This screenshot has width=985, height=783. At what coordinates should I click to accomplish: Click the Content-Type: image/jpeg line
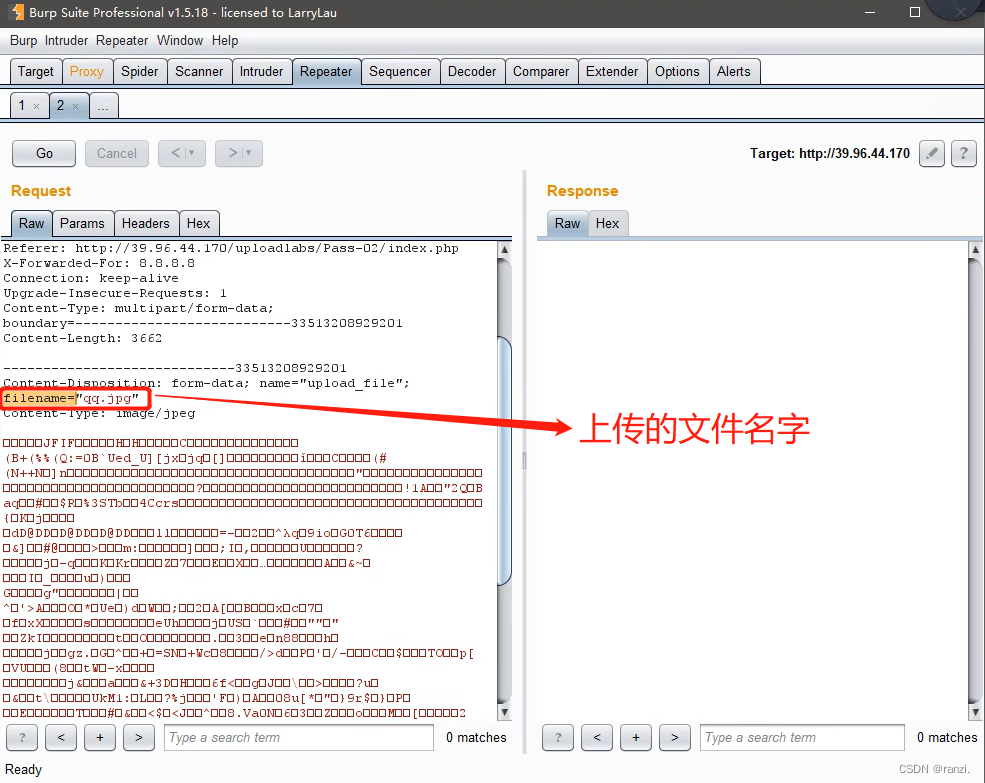click(99, 413)
